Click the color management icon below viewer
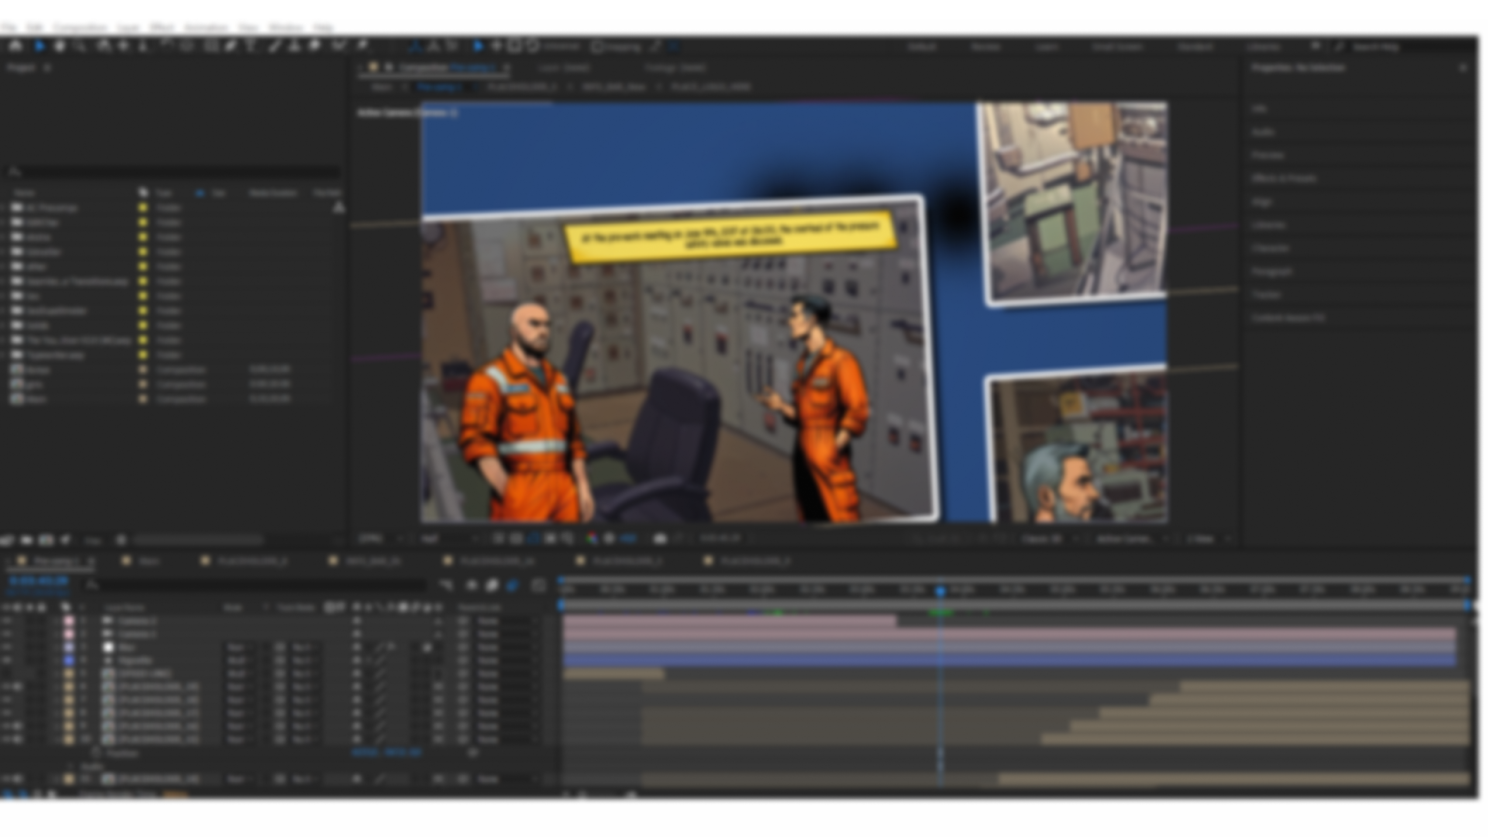Image resolution: width=1488 pixels, height=837 pixels. [x=592, y=538]
